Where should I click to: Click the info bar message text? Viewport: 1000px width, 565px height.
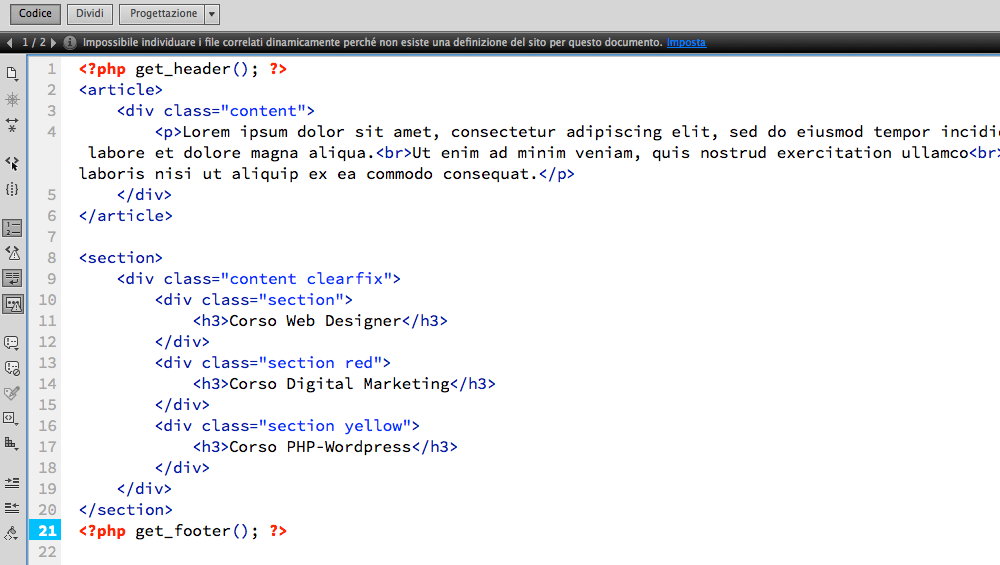click(x=372, y=43)
